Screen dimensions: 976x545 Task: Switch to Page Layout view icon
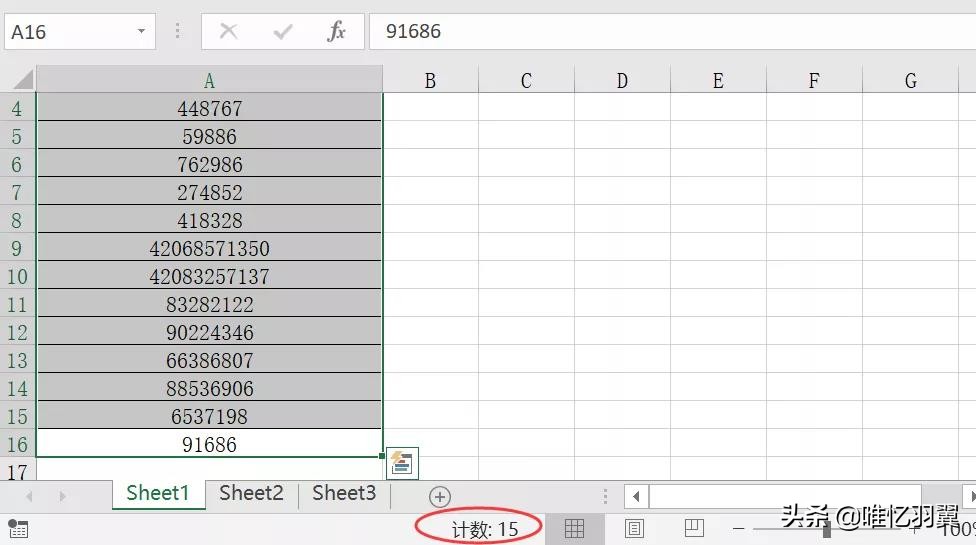[x=634, y=529]
